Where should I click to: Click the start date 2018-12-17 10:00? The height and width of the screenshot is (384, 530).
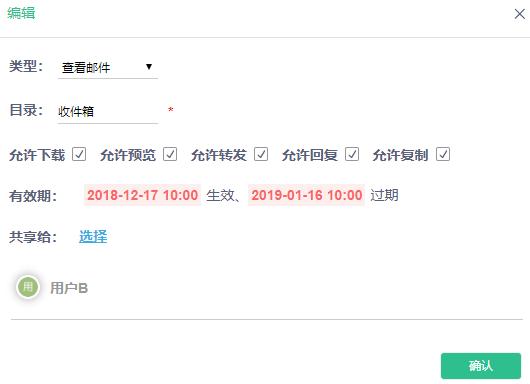point(142,195)
